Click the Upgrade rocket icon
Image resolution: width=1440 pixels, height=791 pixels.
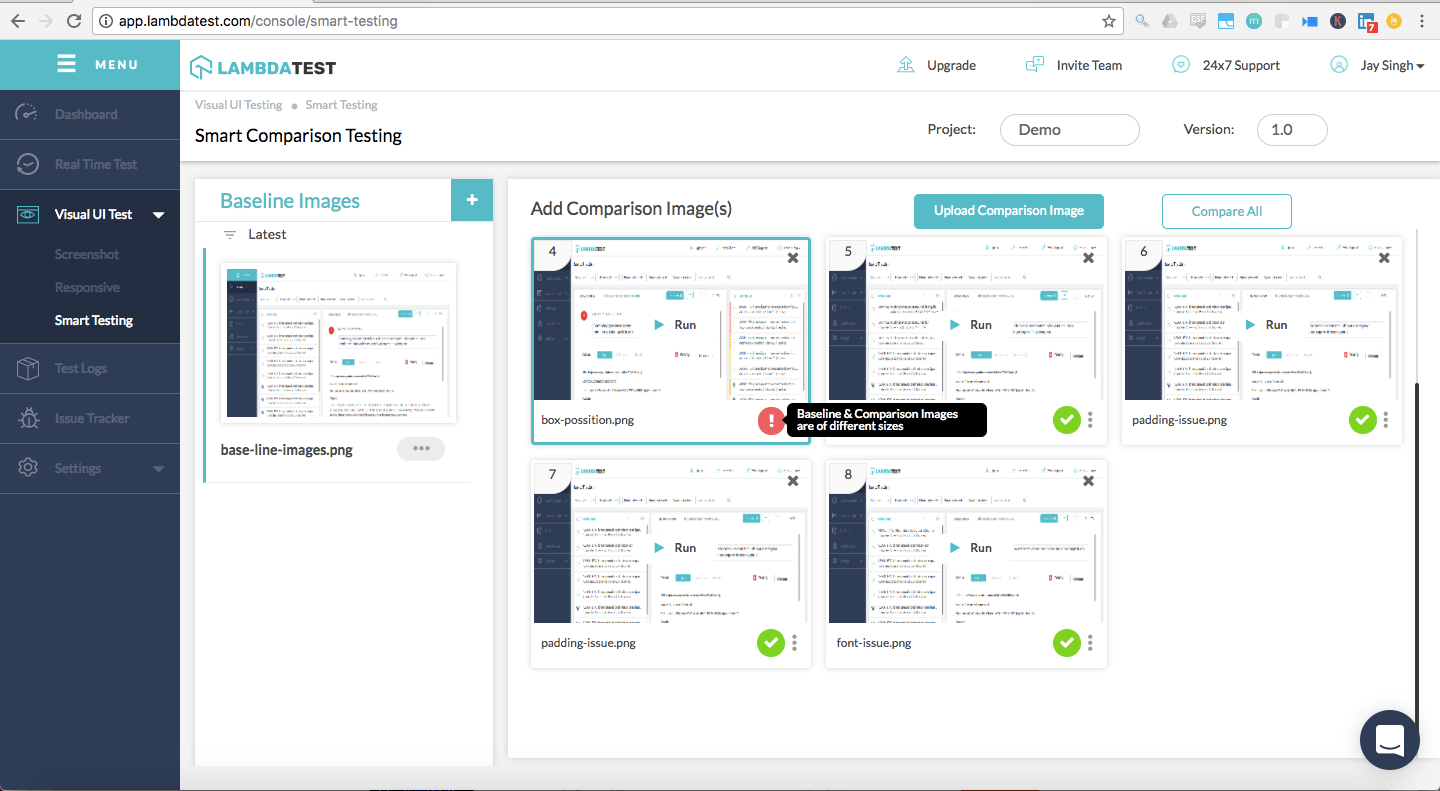(x=906, y=64)
